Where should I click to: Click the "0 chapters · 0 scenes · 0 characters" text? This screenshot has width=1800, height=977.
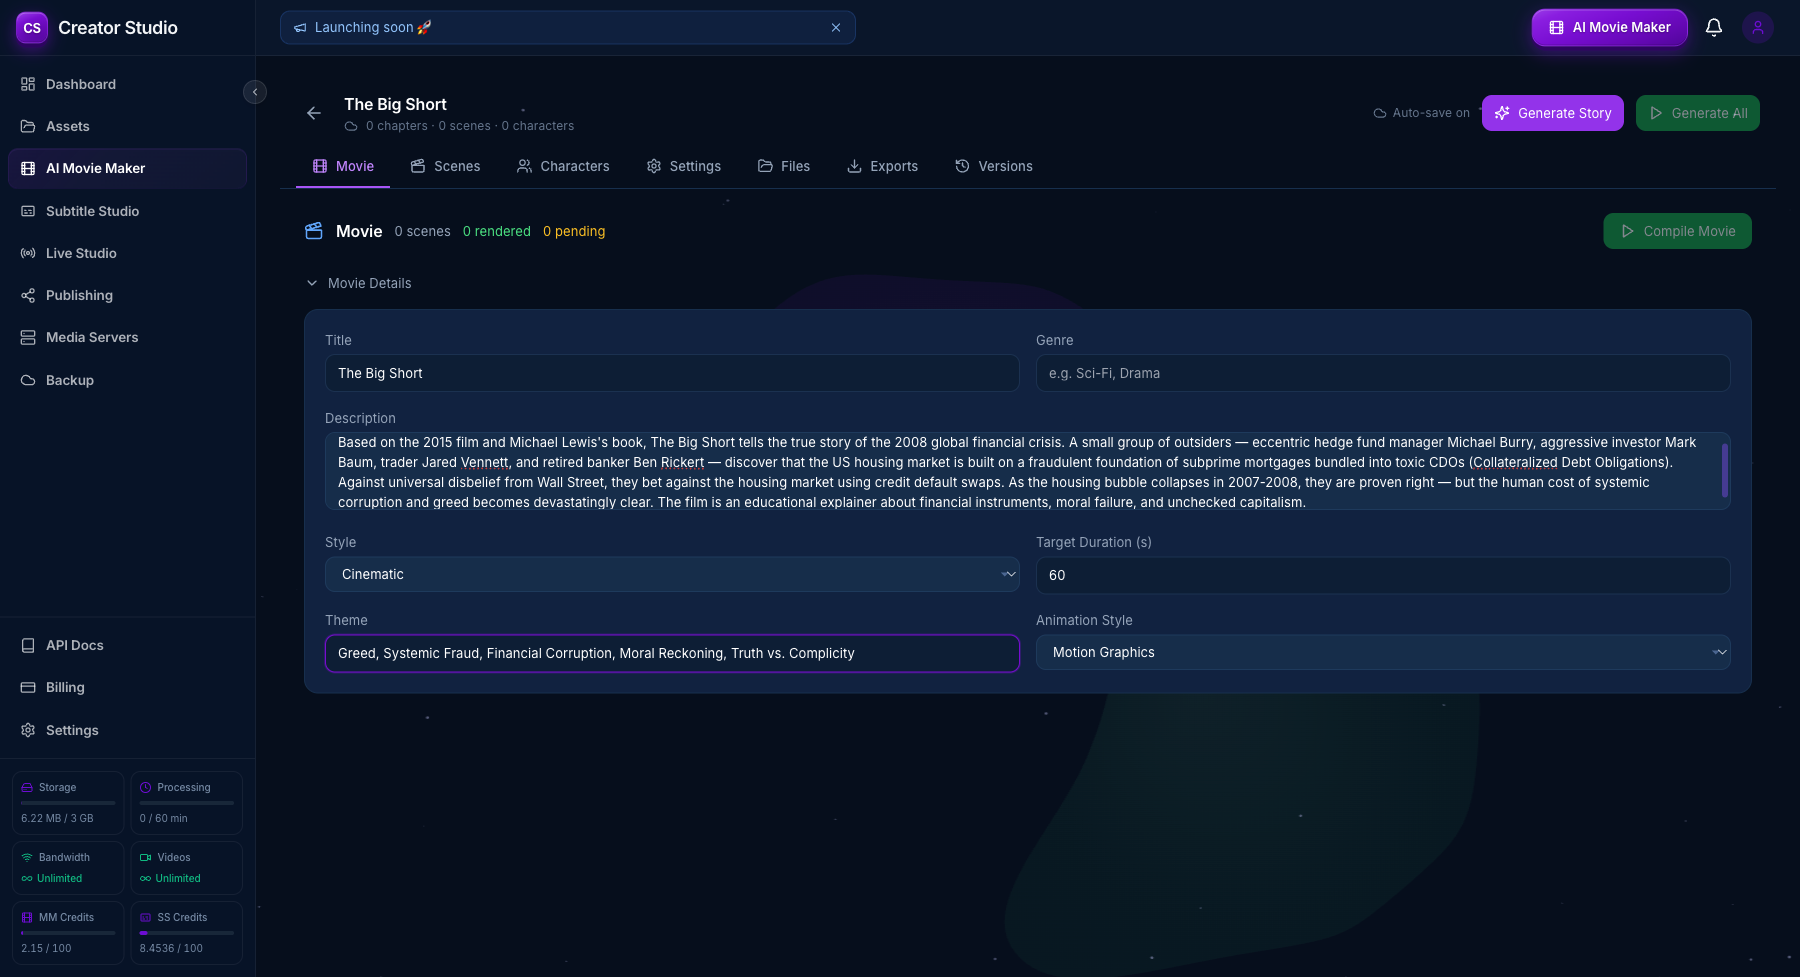(x=470, y=126)
